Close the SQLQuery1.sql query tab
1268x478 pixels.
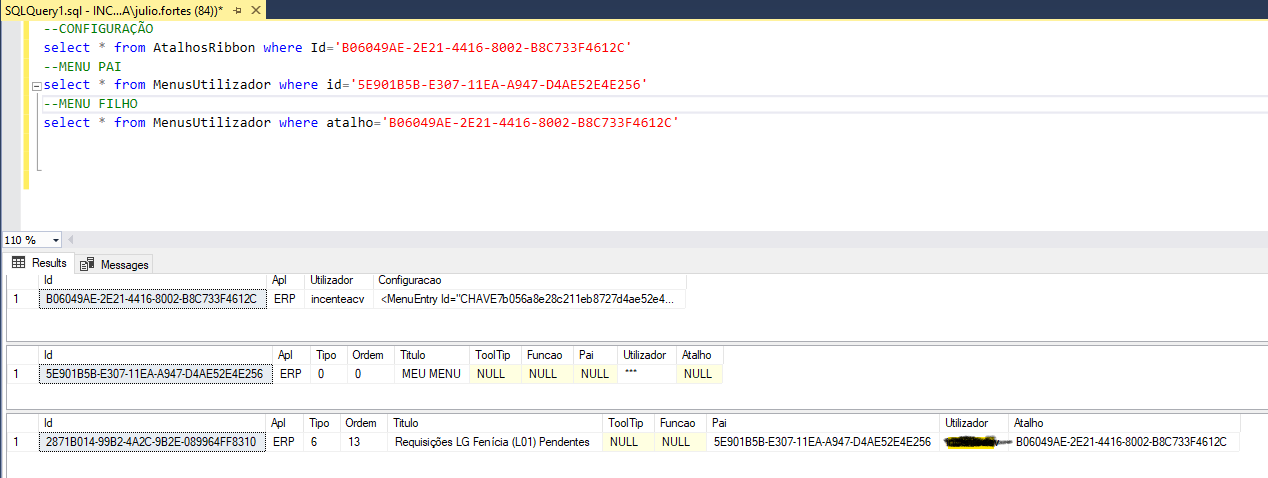[x=255, y=9]
